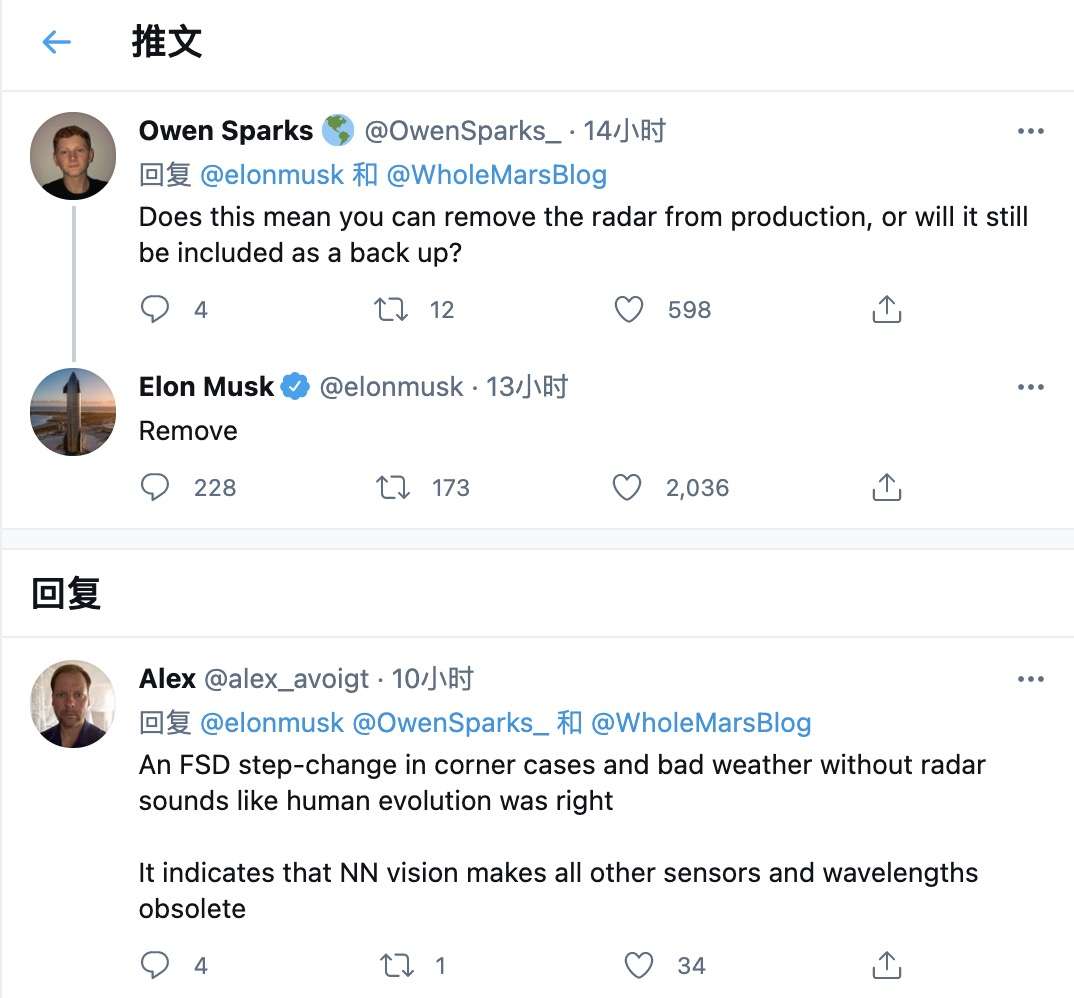This screenshot has width=1074, height=998.
Task: View Elon Musk's profile picture
Action: tap(73, 412)
